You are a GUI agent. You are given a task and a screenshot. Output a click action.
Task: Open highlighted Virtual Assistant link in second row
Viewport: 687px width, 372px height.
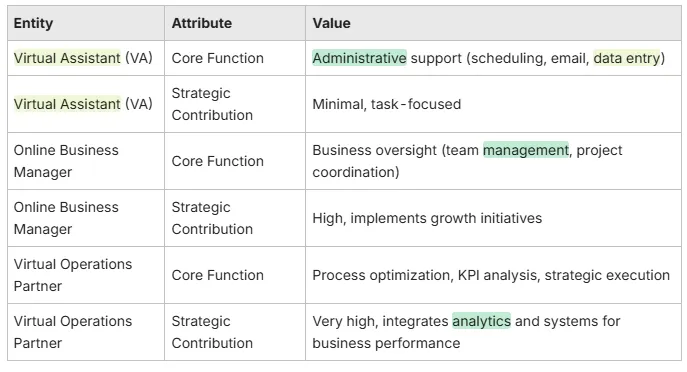point(67,104)
